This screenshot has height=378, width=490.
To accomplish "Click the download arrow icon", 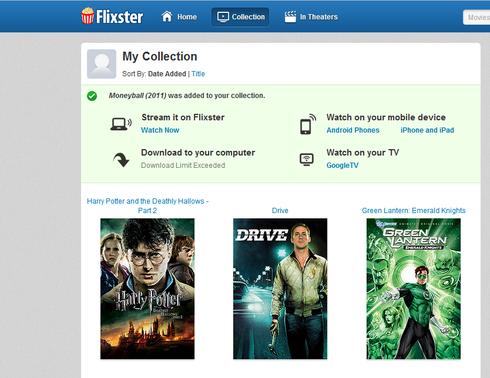I will point(121,160).
